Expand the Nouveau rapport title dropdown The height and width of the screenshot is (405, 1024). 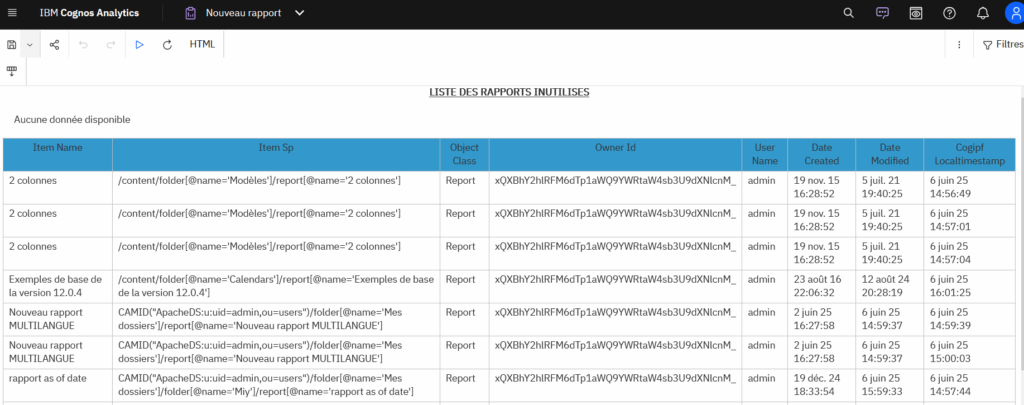pos(299,13)
